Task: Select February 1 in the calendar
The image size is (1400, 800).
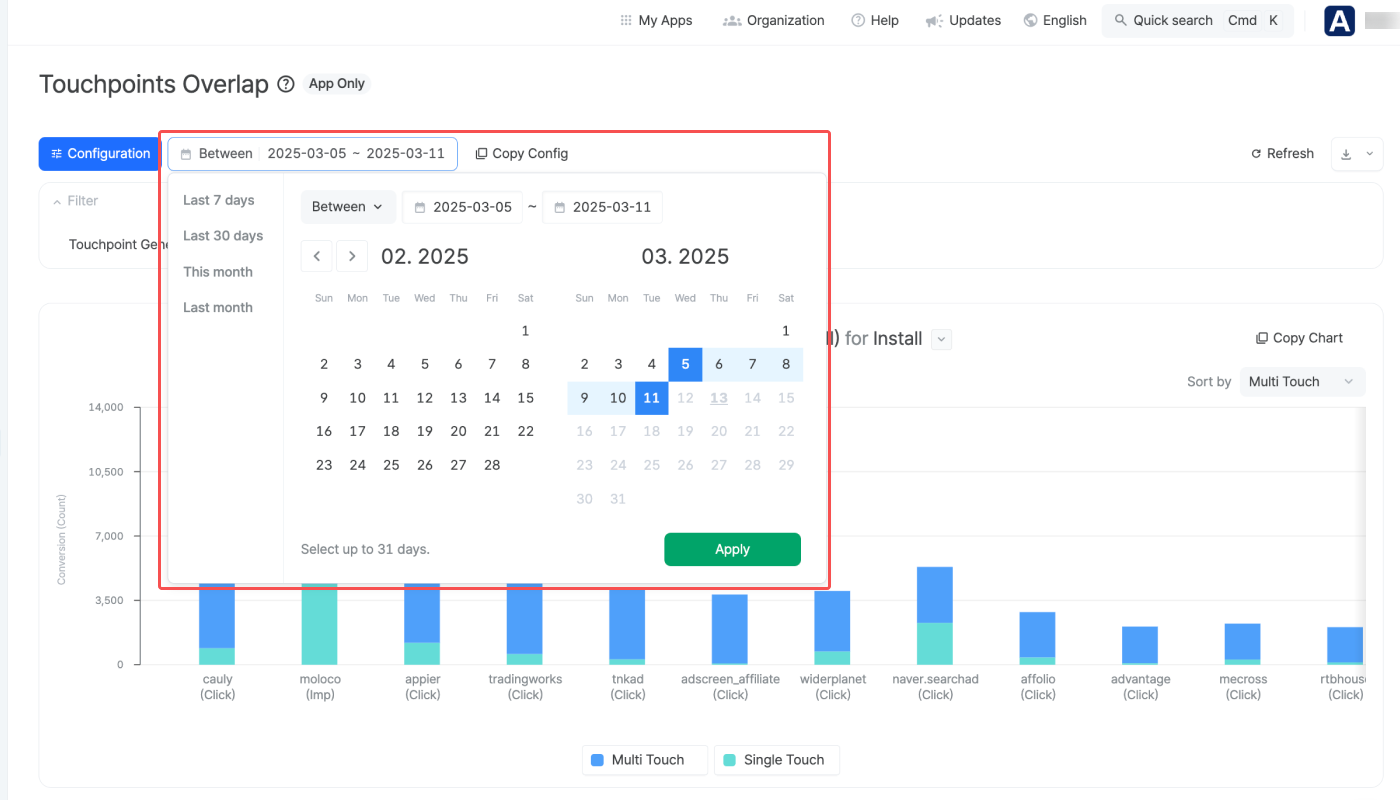Action: point(525,331)
